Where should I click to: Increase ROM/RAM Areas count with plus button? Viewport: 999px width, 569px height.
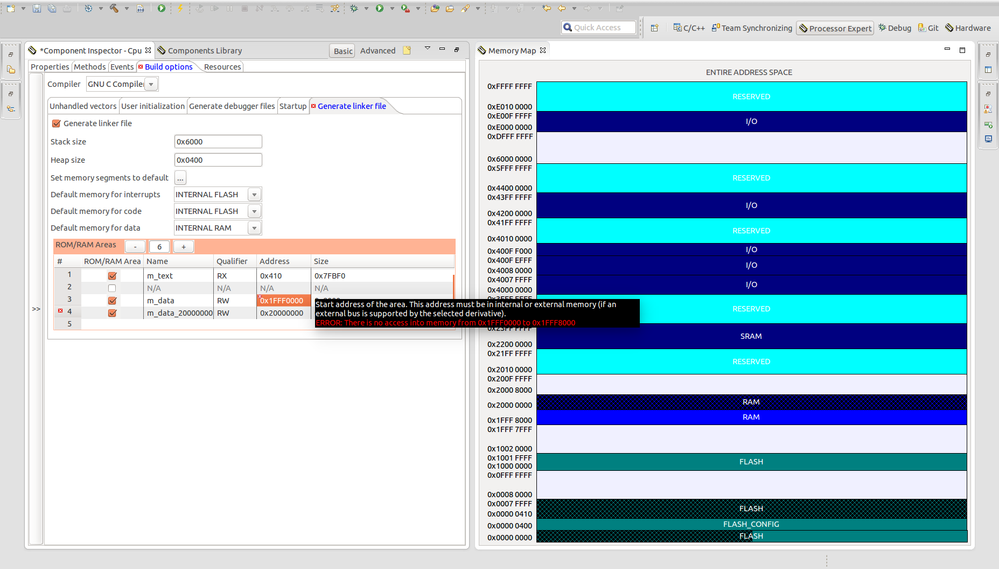[x=183, y=247]
